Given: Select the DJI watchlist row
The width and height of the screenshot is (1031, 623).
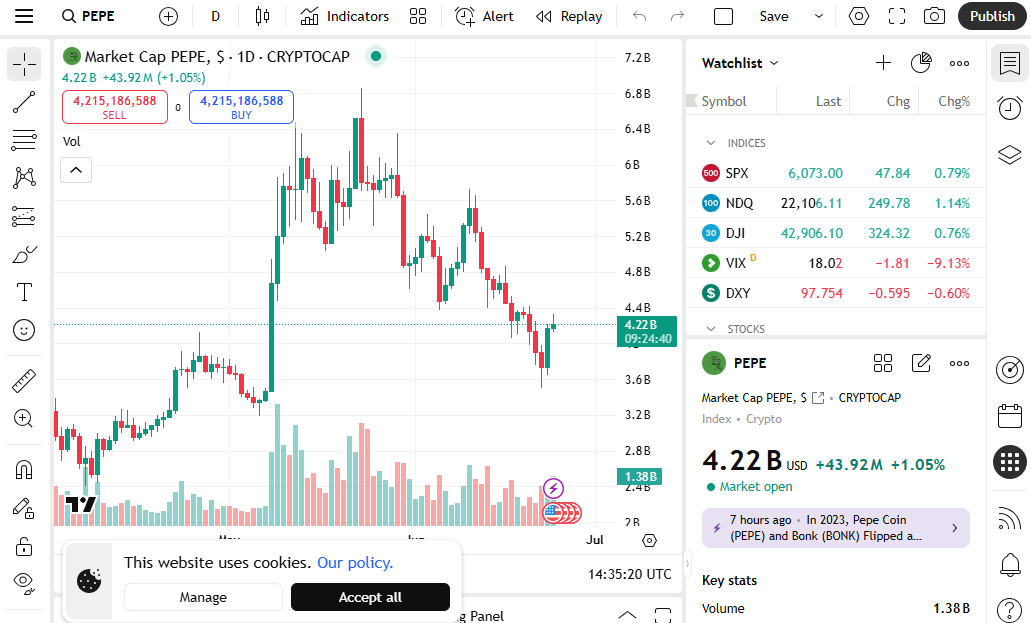Looking at the screenshot, I should point(836,233).
